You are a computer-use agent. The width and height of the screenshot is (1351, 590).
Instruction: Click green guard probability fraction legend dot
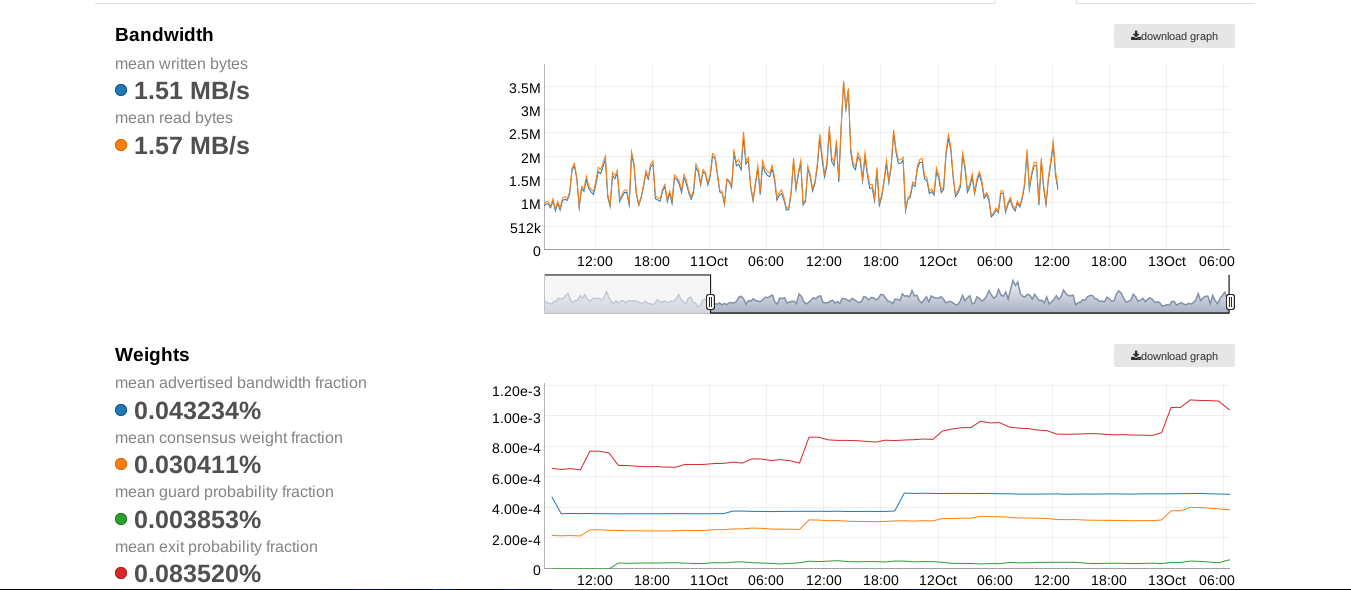point(121,519)
